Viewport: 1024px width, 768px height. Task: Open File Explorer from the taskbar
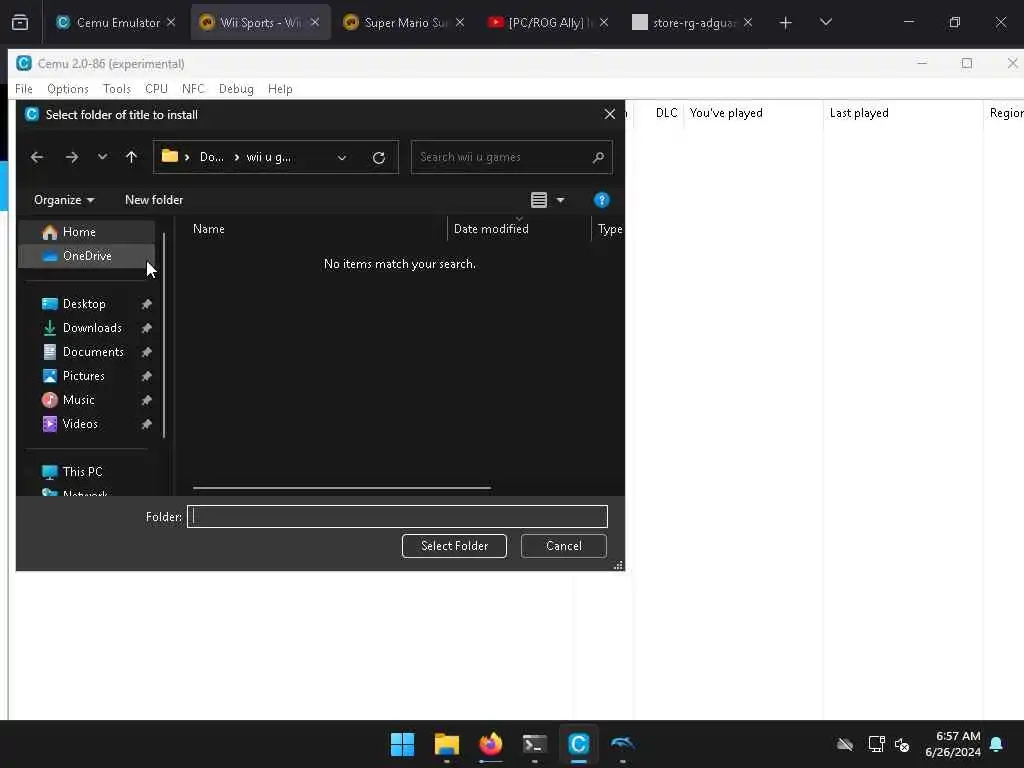(x=447, y=744)
